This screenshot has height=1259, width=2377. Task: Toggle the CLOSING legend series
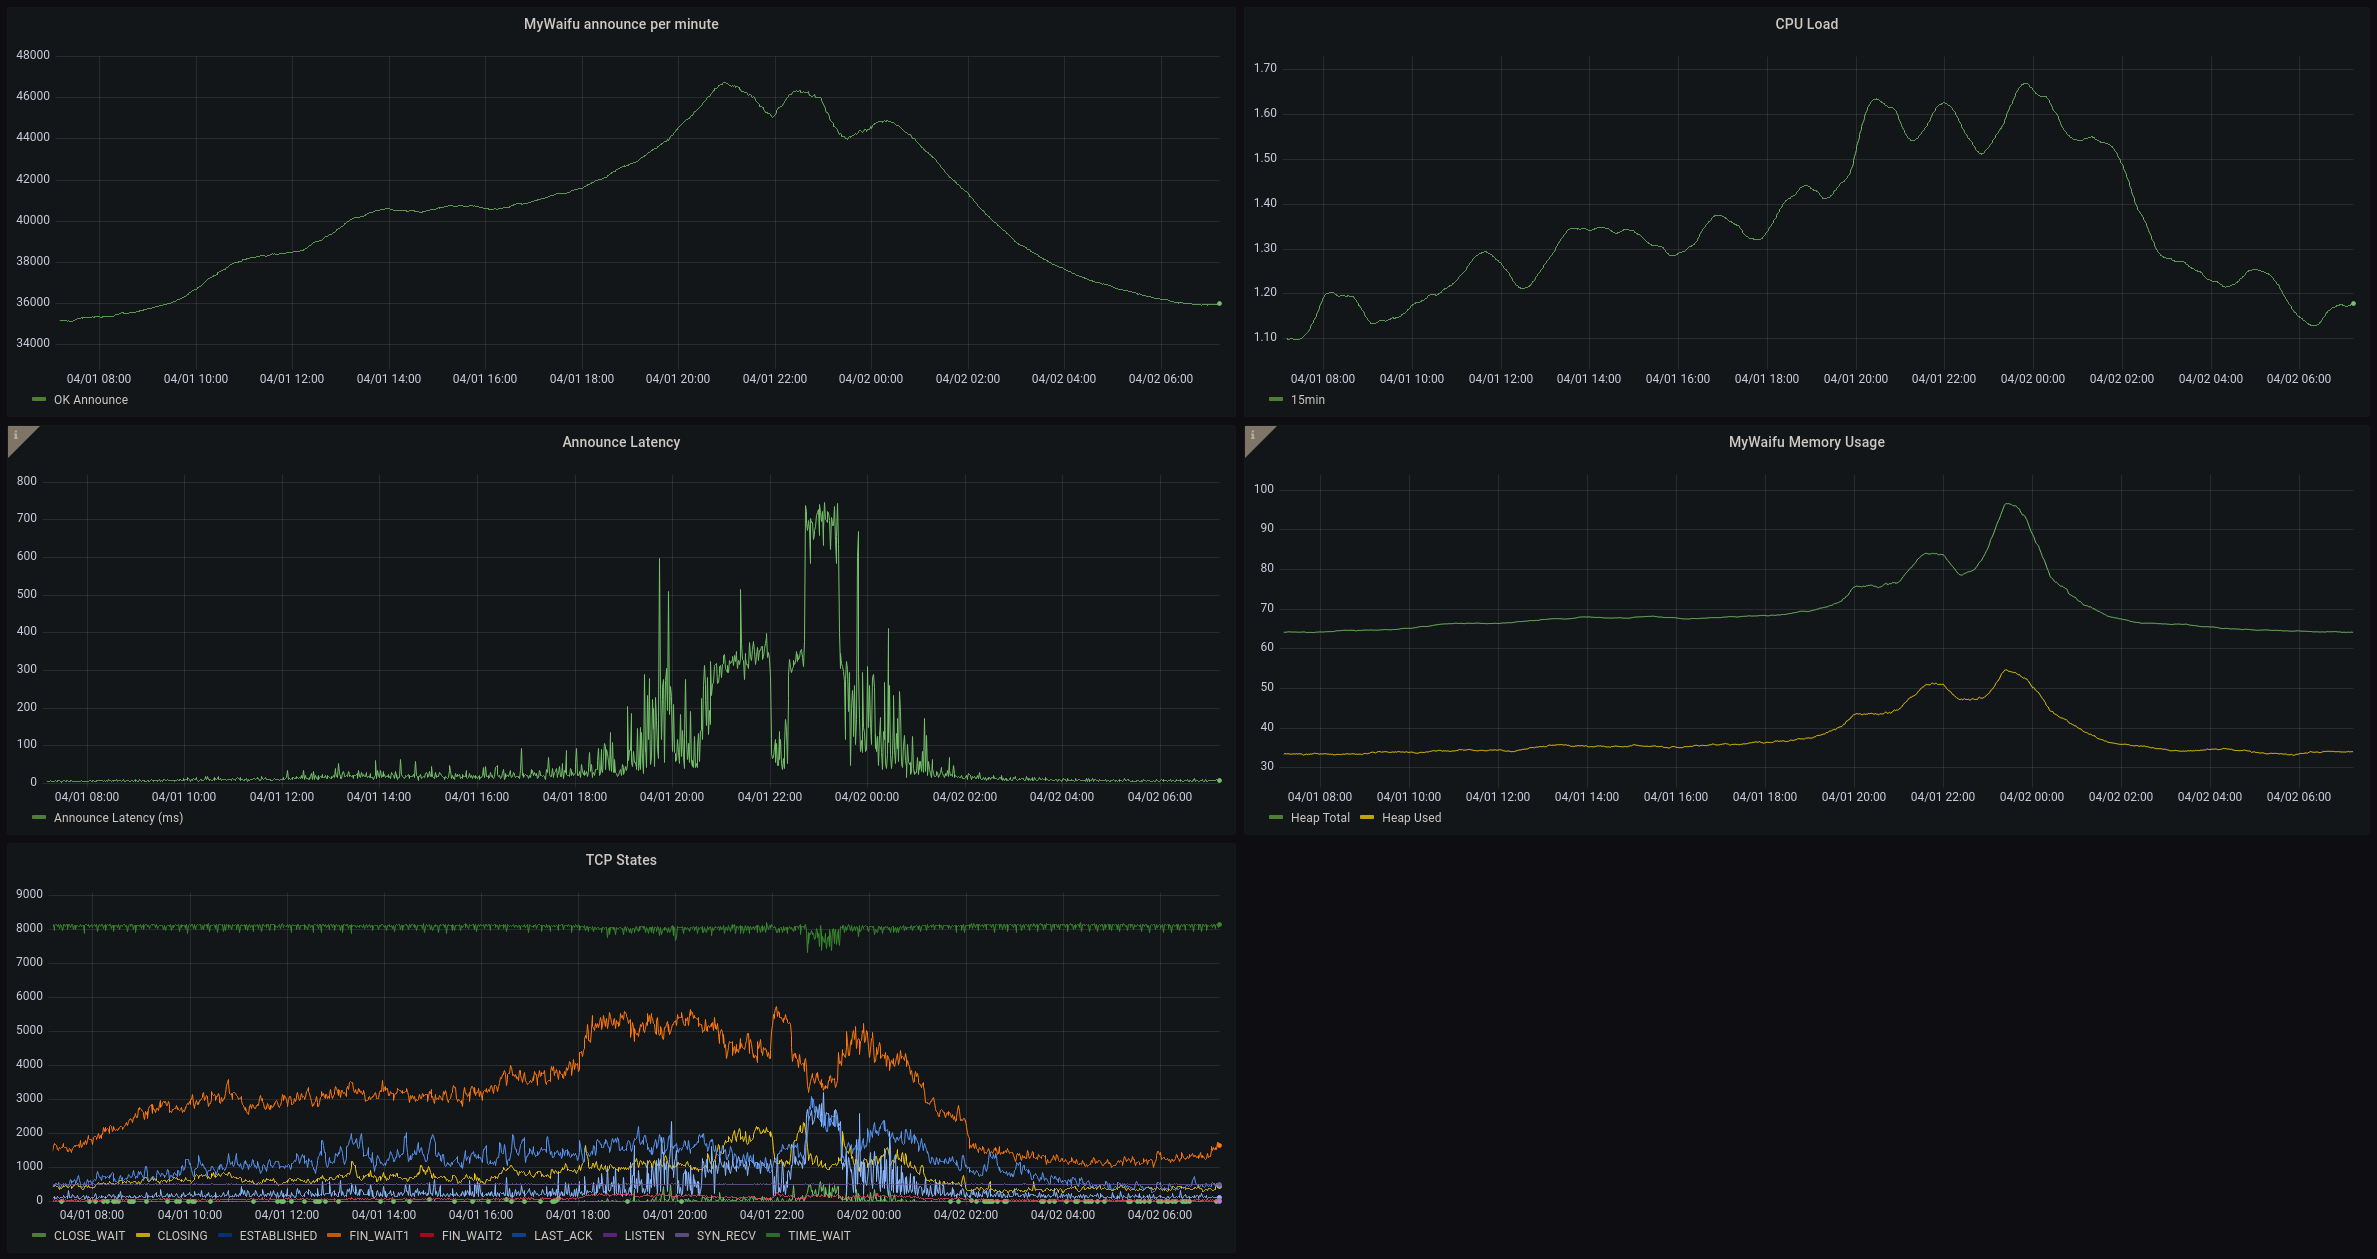[182, 1236]
